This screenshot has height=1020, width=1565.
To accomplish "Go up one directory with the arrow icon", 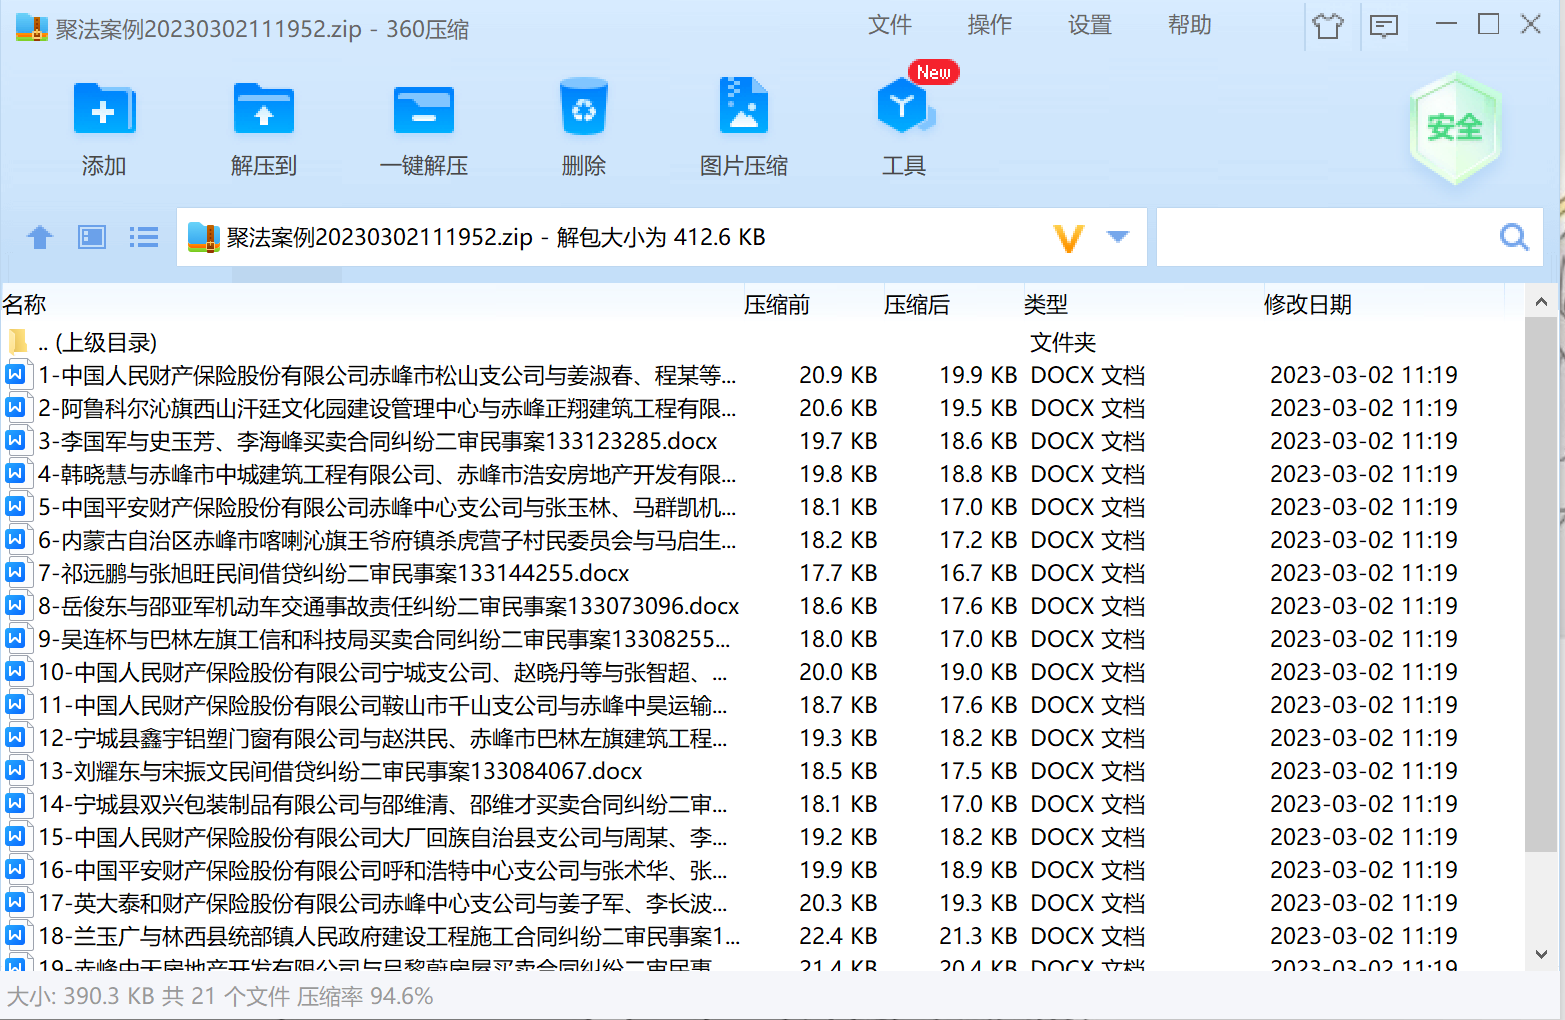I will pyautogui.click(x=40, y=237).
